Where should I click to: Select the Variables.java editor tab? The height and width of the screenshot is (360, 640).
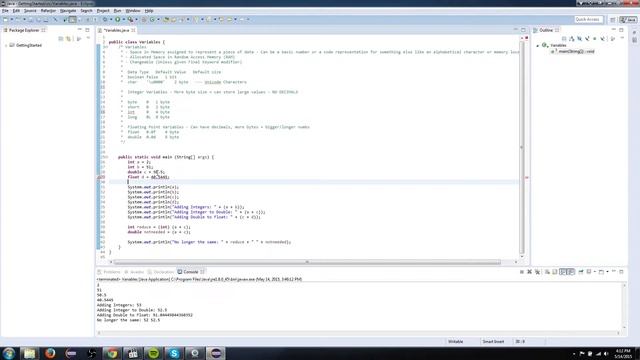coord(116,30)
